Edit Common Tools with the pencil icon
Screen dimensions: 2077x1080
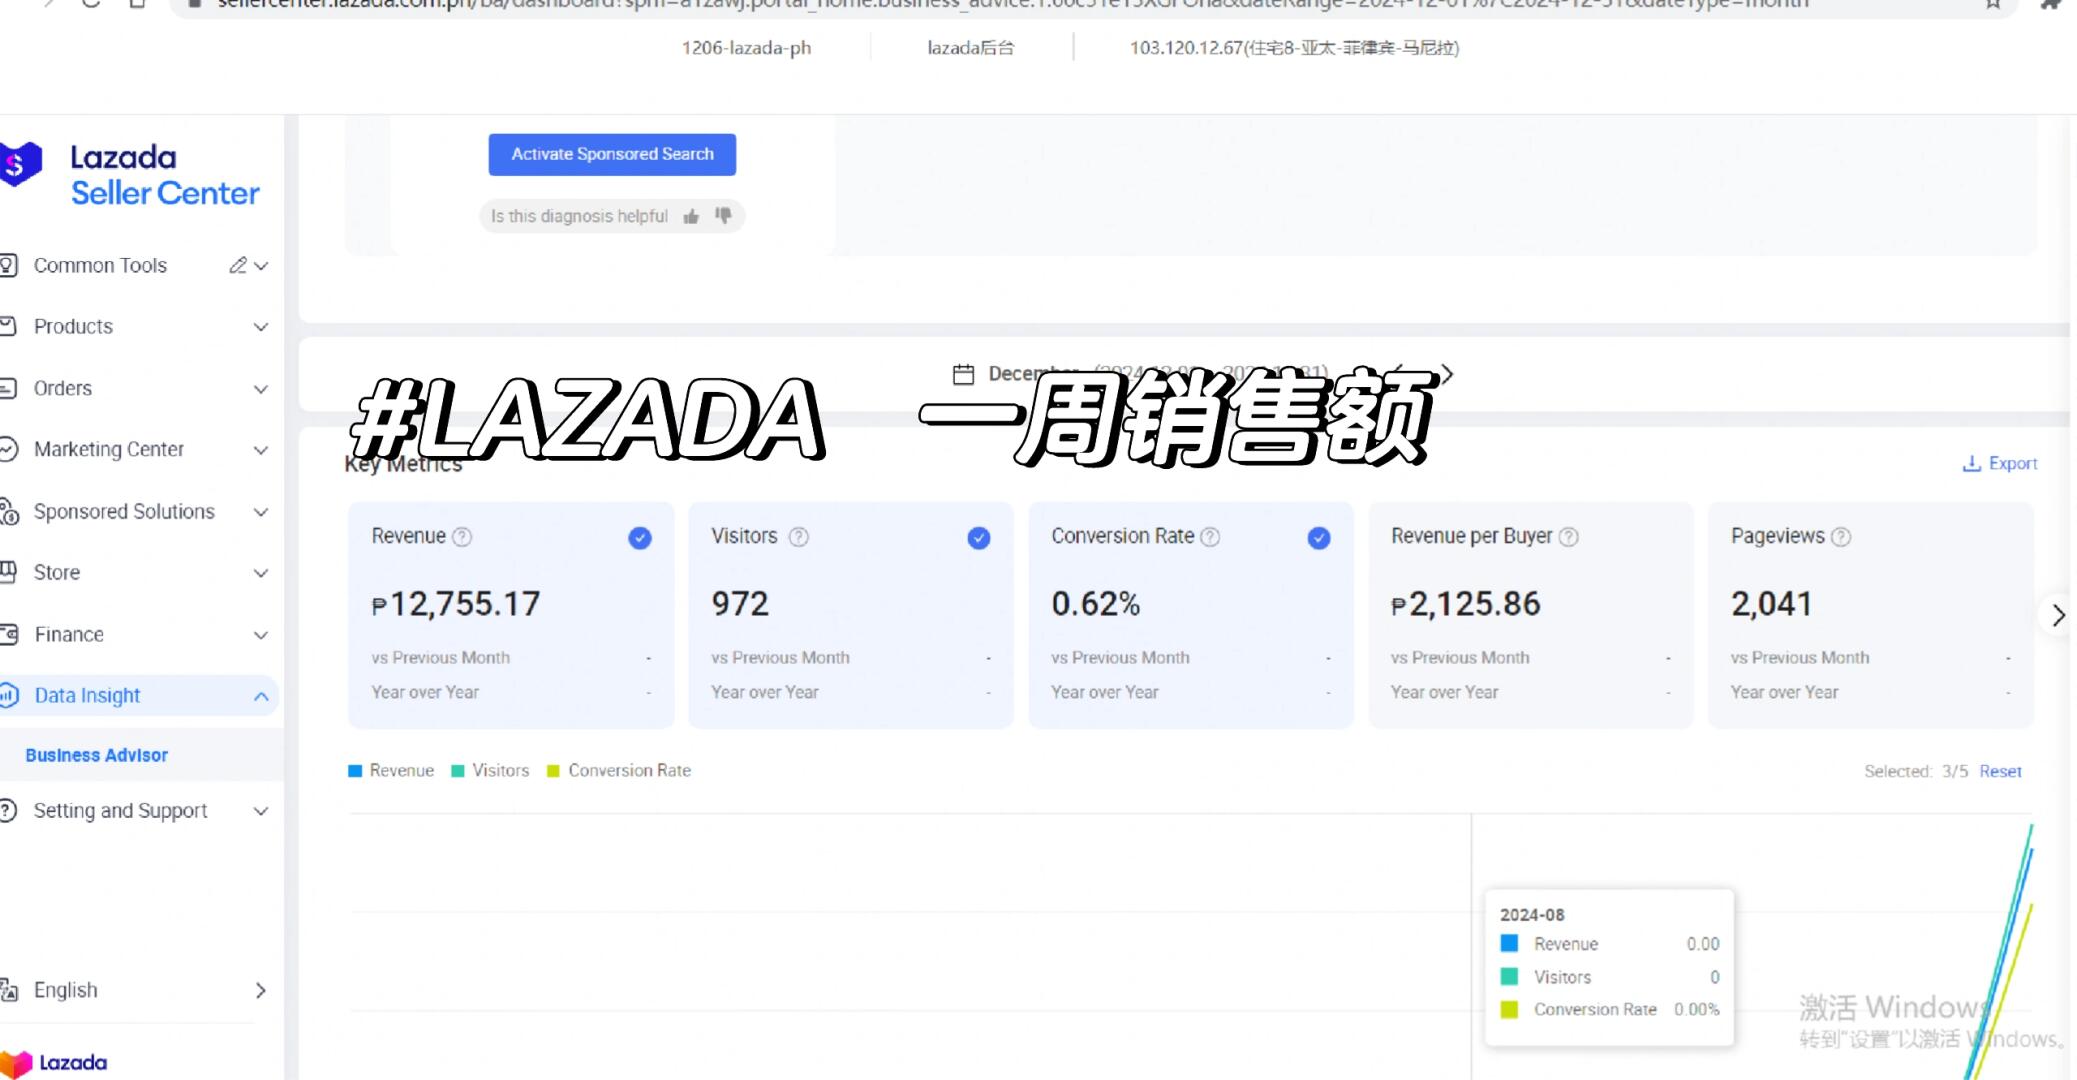click(x=237, y=265)
